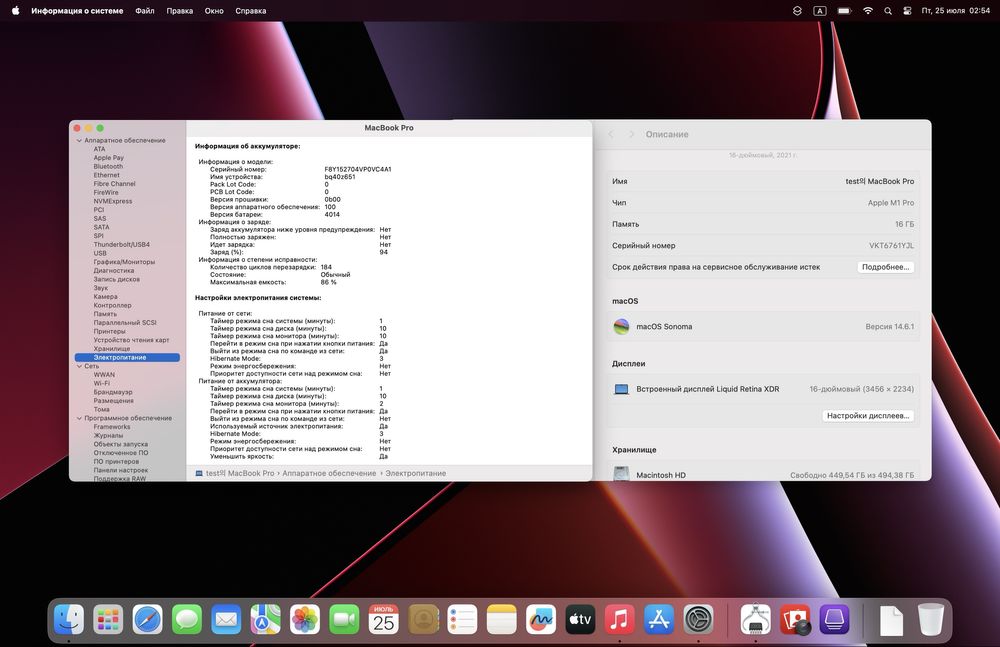Viewport: 1000px width, 647px height.
Task: Open the Справка menu
Action: 251,11
